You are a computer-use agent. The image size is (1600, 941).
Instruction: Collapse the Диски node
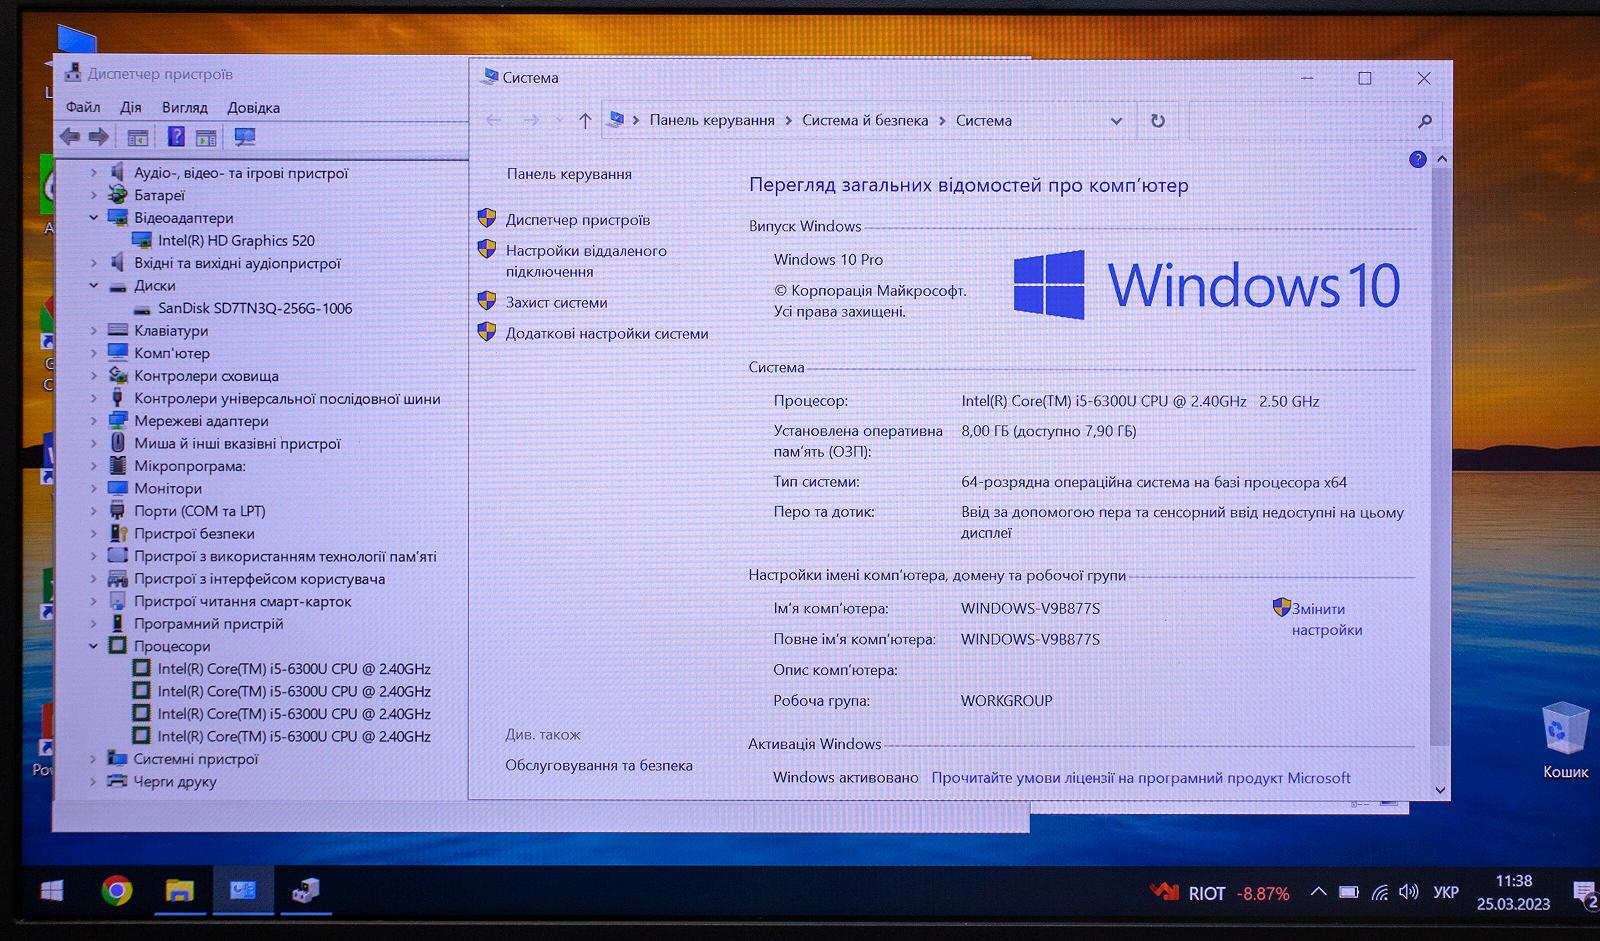[x=94, y=285]
